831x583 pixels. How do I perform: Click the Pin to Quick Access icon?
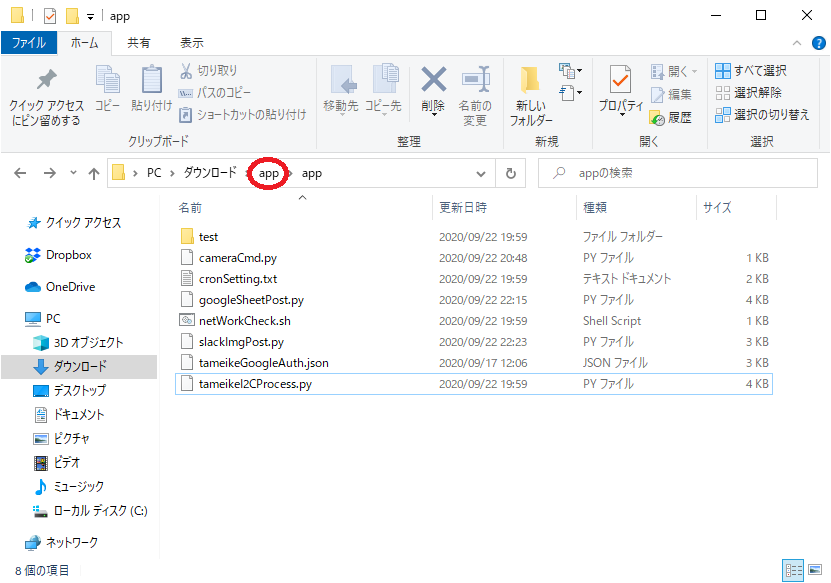46,80
